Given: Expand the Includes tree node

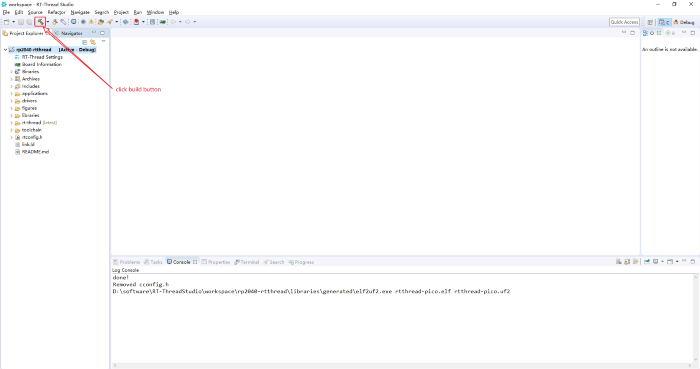Looking at the screenshot, I should tap(11, 87).
